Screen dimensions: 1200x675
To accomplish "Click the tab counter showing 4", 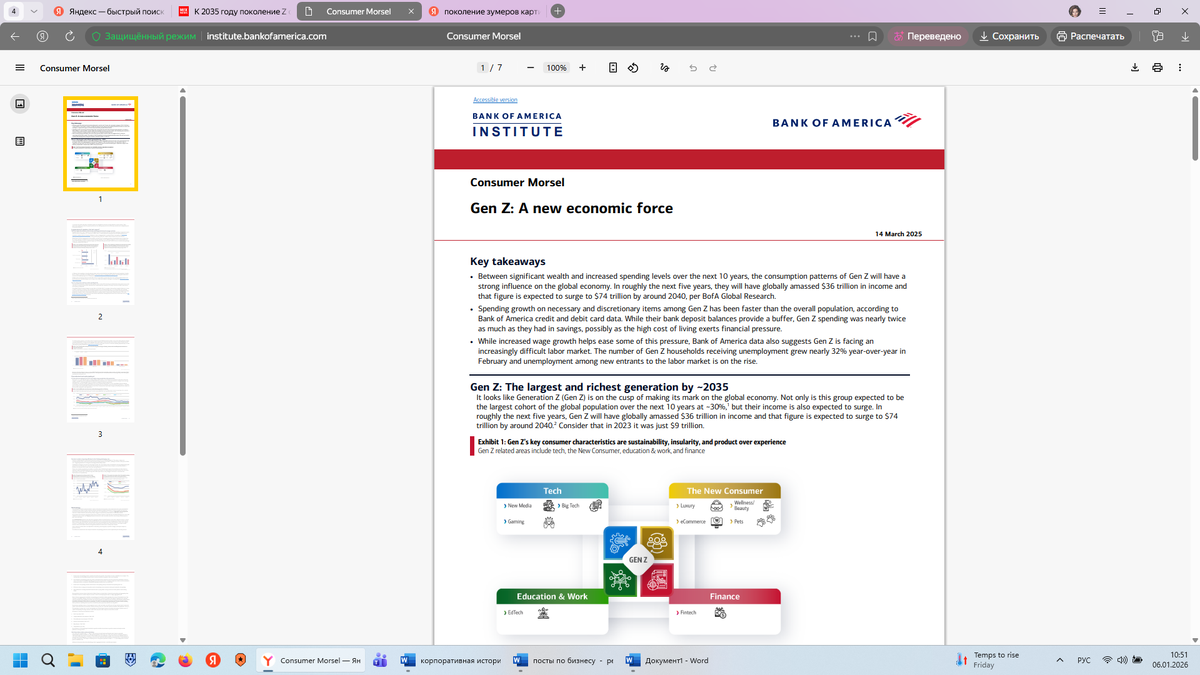I will coord(14,11).
